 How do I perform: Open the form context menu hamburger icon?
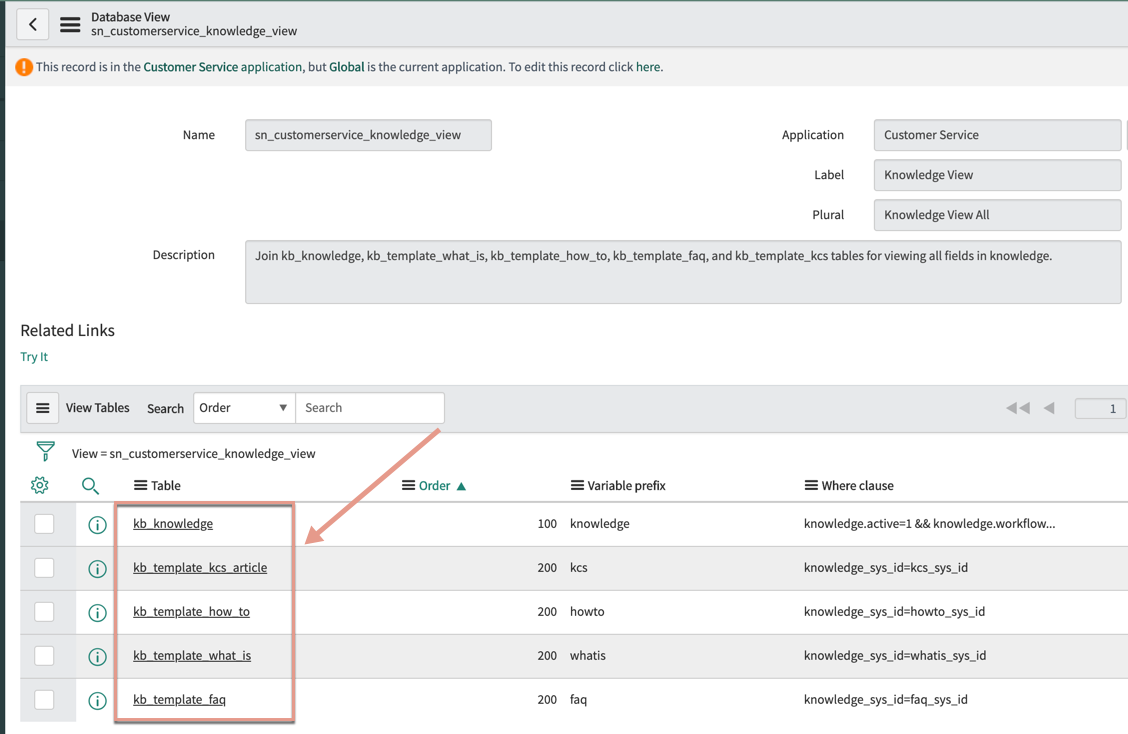point(70,24)
